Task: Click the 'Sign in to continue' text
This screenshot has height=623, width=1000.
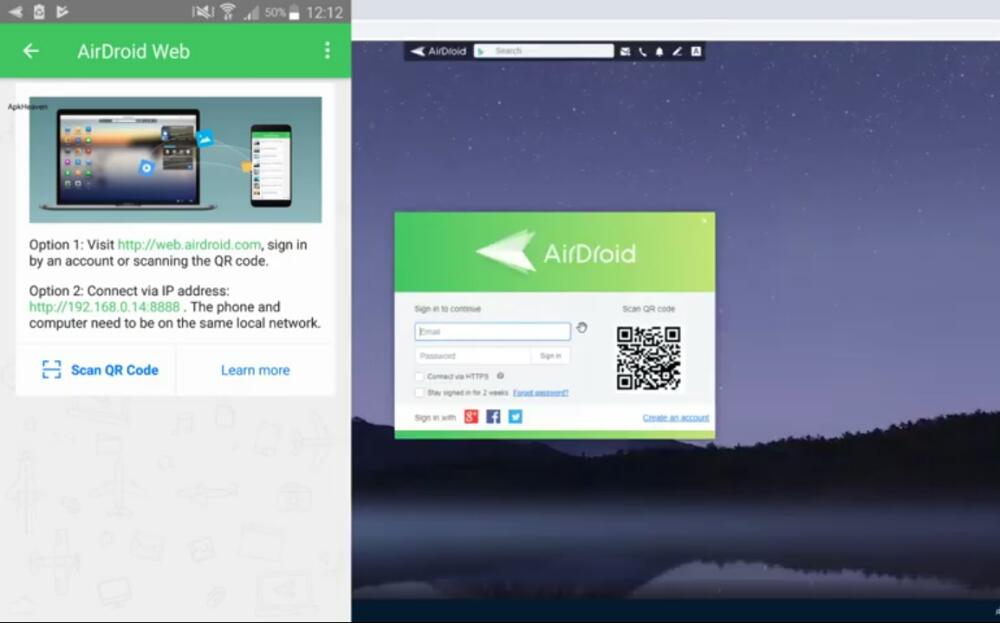Action: (x=448, y=309)
